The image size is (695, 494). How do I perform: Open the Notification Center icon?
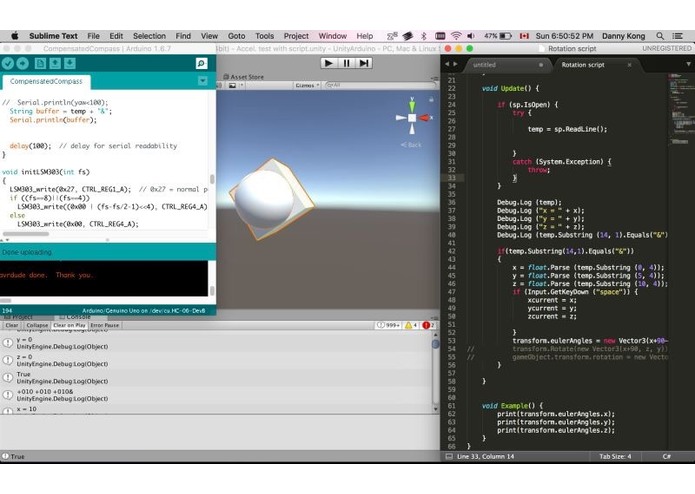click(x=677, y=36)
